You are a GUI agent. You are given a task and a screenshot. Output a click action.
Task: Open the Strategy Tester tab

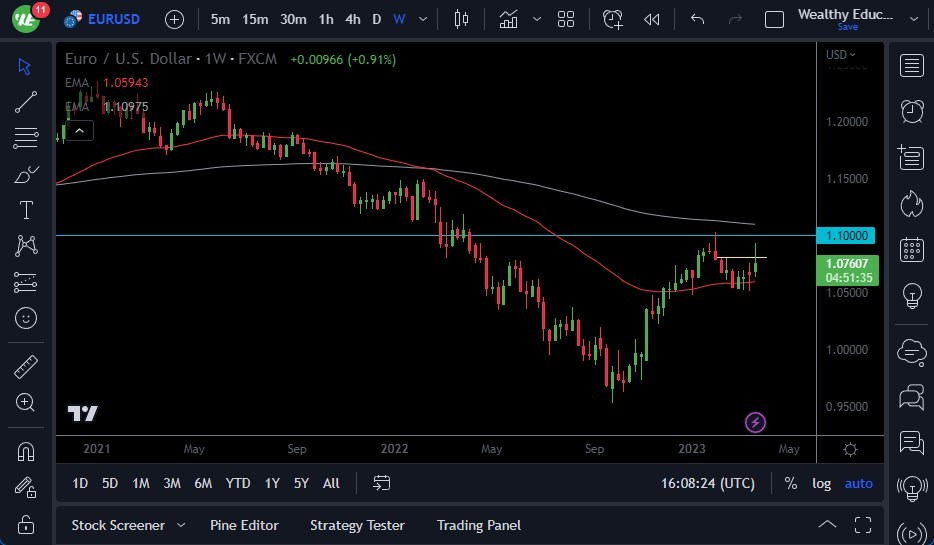click(x=357, y=525)
